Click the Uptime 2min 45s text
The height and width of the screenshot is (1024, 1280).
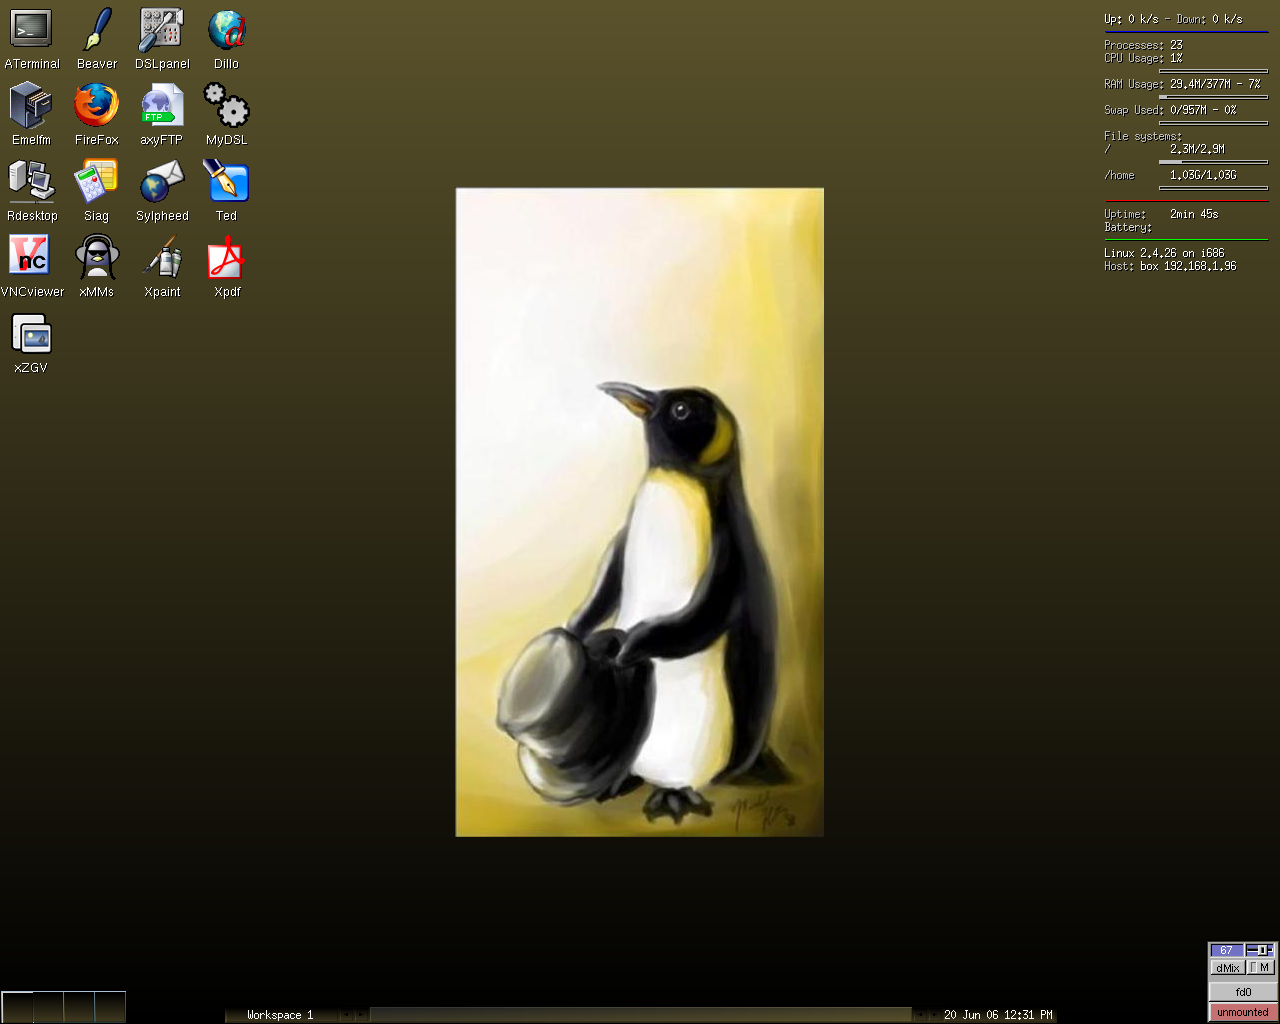(x=1161, y=214)
